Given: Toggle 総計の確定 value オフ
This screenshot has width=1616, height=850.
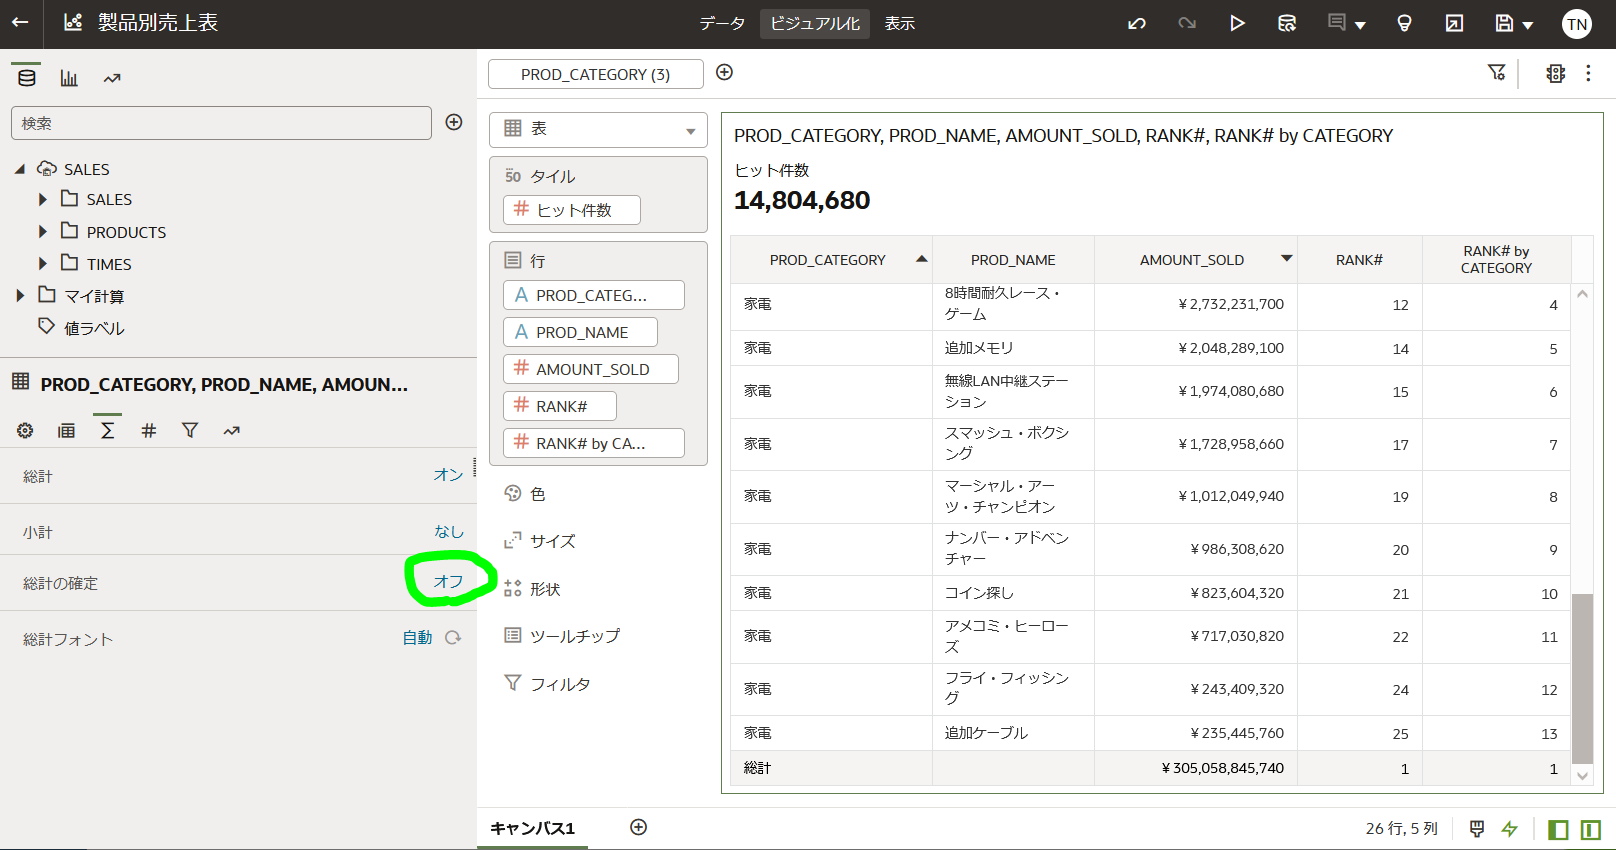Looking at the screenshot, I should (448, 582).
